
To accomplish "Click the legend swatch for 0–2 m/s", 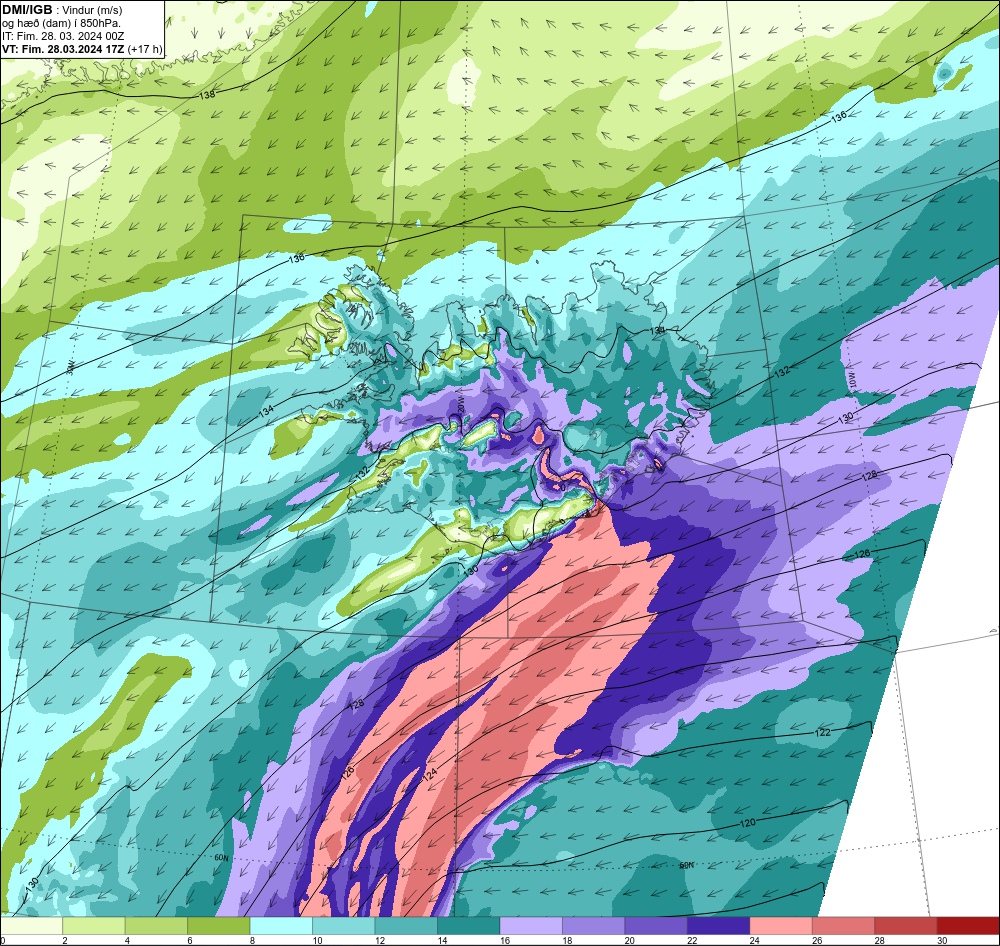I will click(31, 926).
